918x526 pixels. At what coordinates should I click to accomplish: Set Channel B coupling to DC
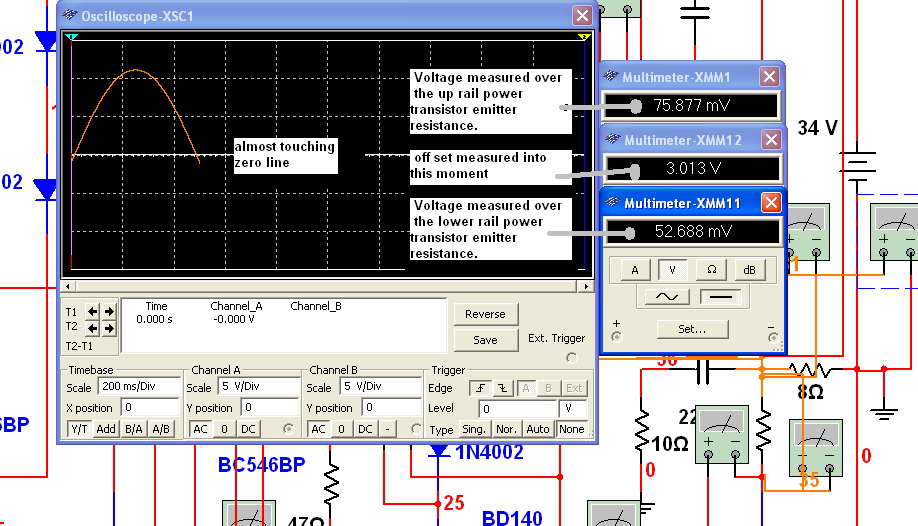pos(365,429)
